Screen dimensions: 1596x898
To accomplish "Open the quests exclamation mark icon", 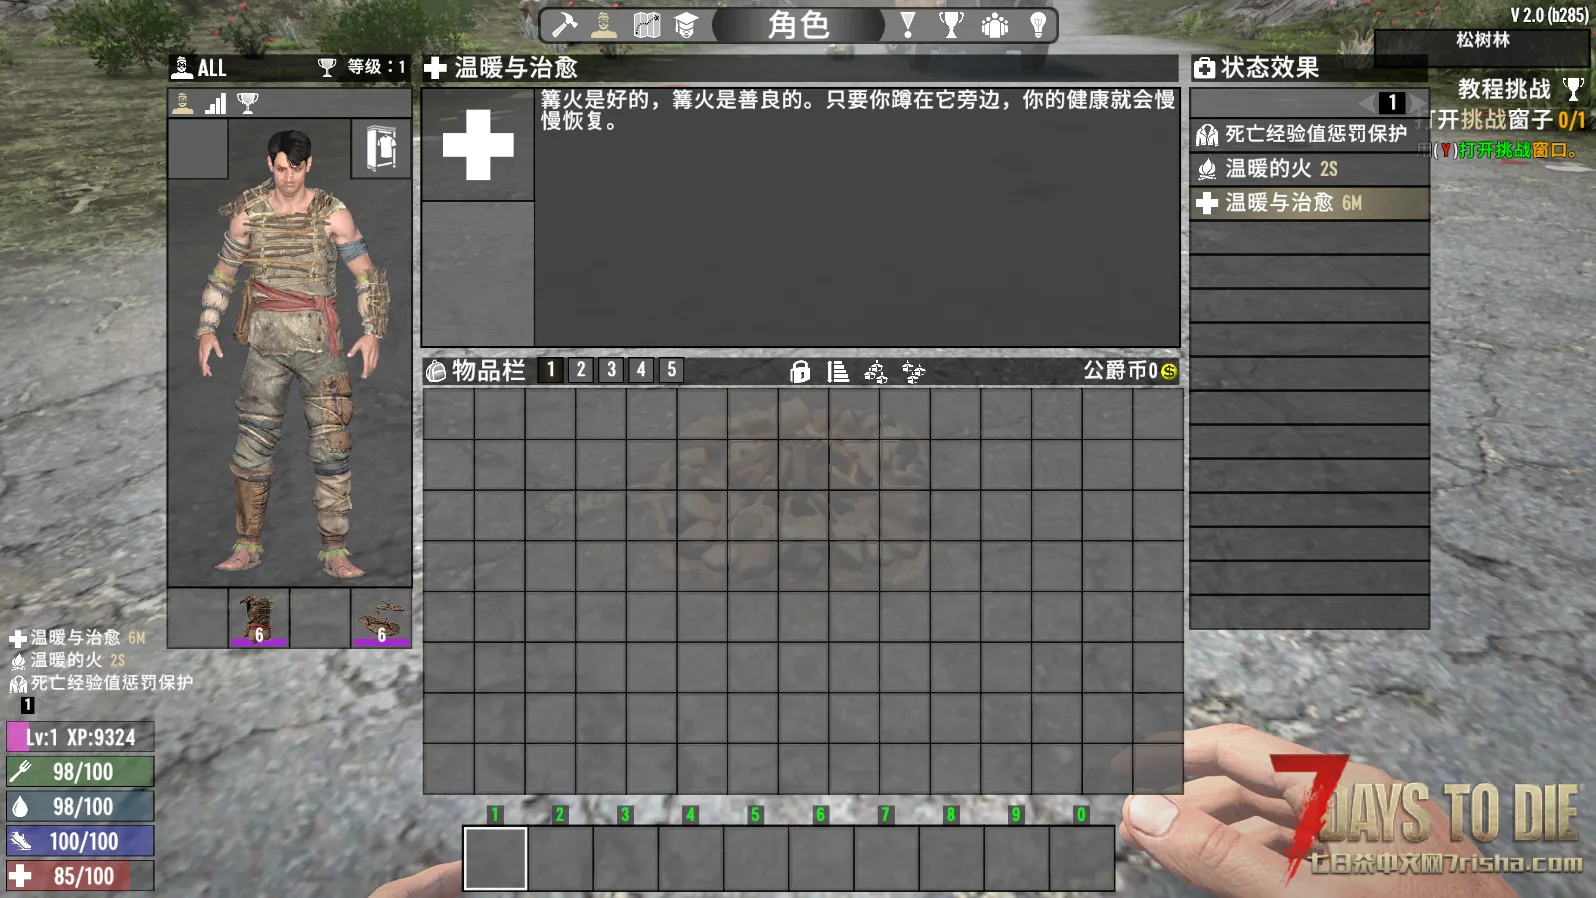I will (908, 25).
